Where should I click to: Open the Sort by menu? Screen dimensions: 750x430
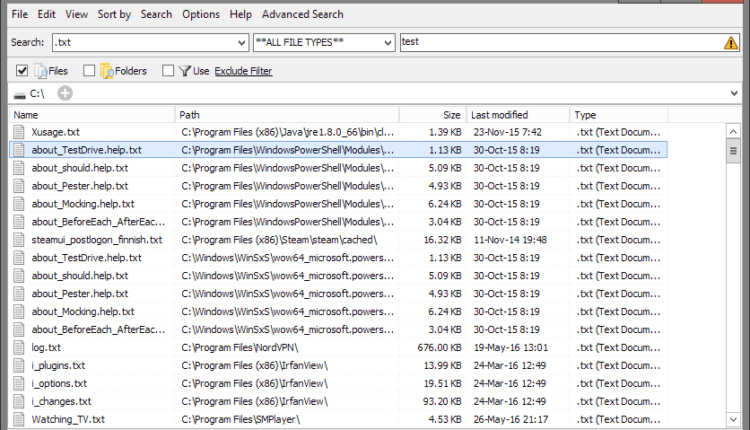coord(114,14)
